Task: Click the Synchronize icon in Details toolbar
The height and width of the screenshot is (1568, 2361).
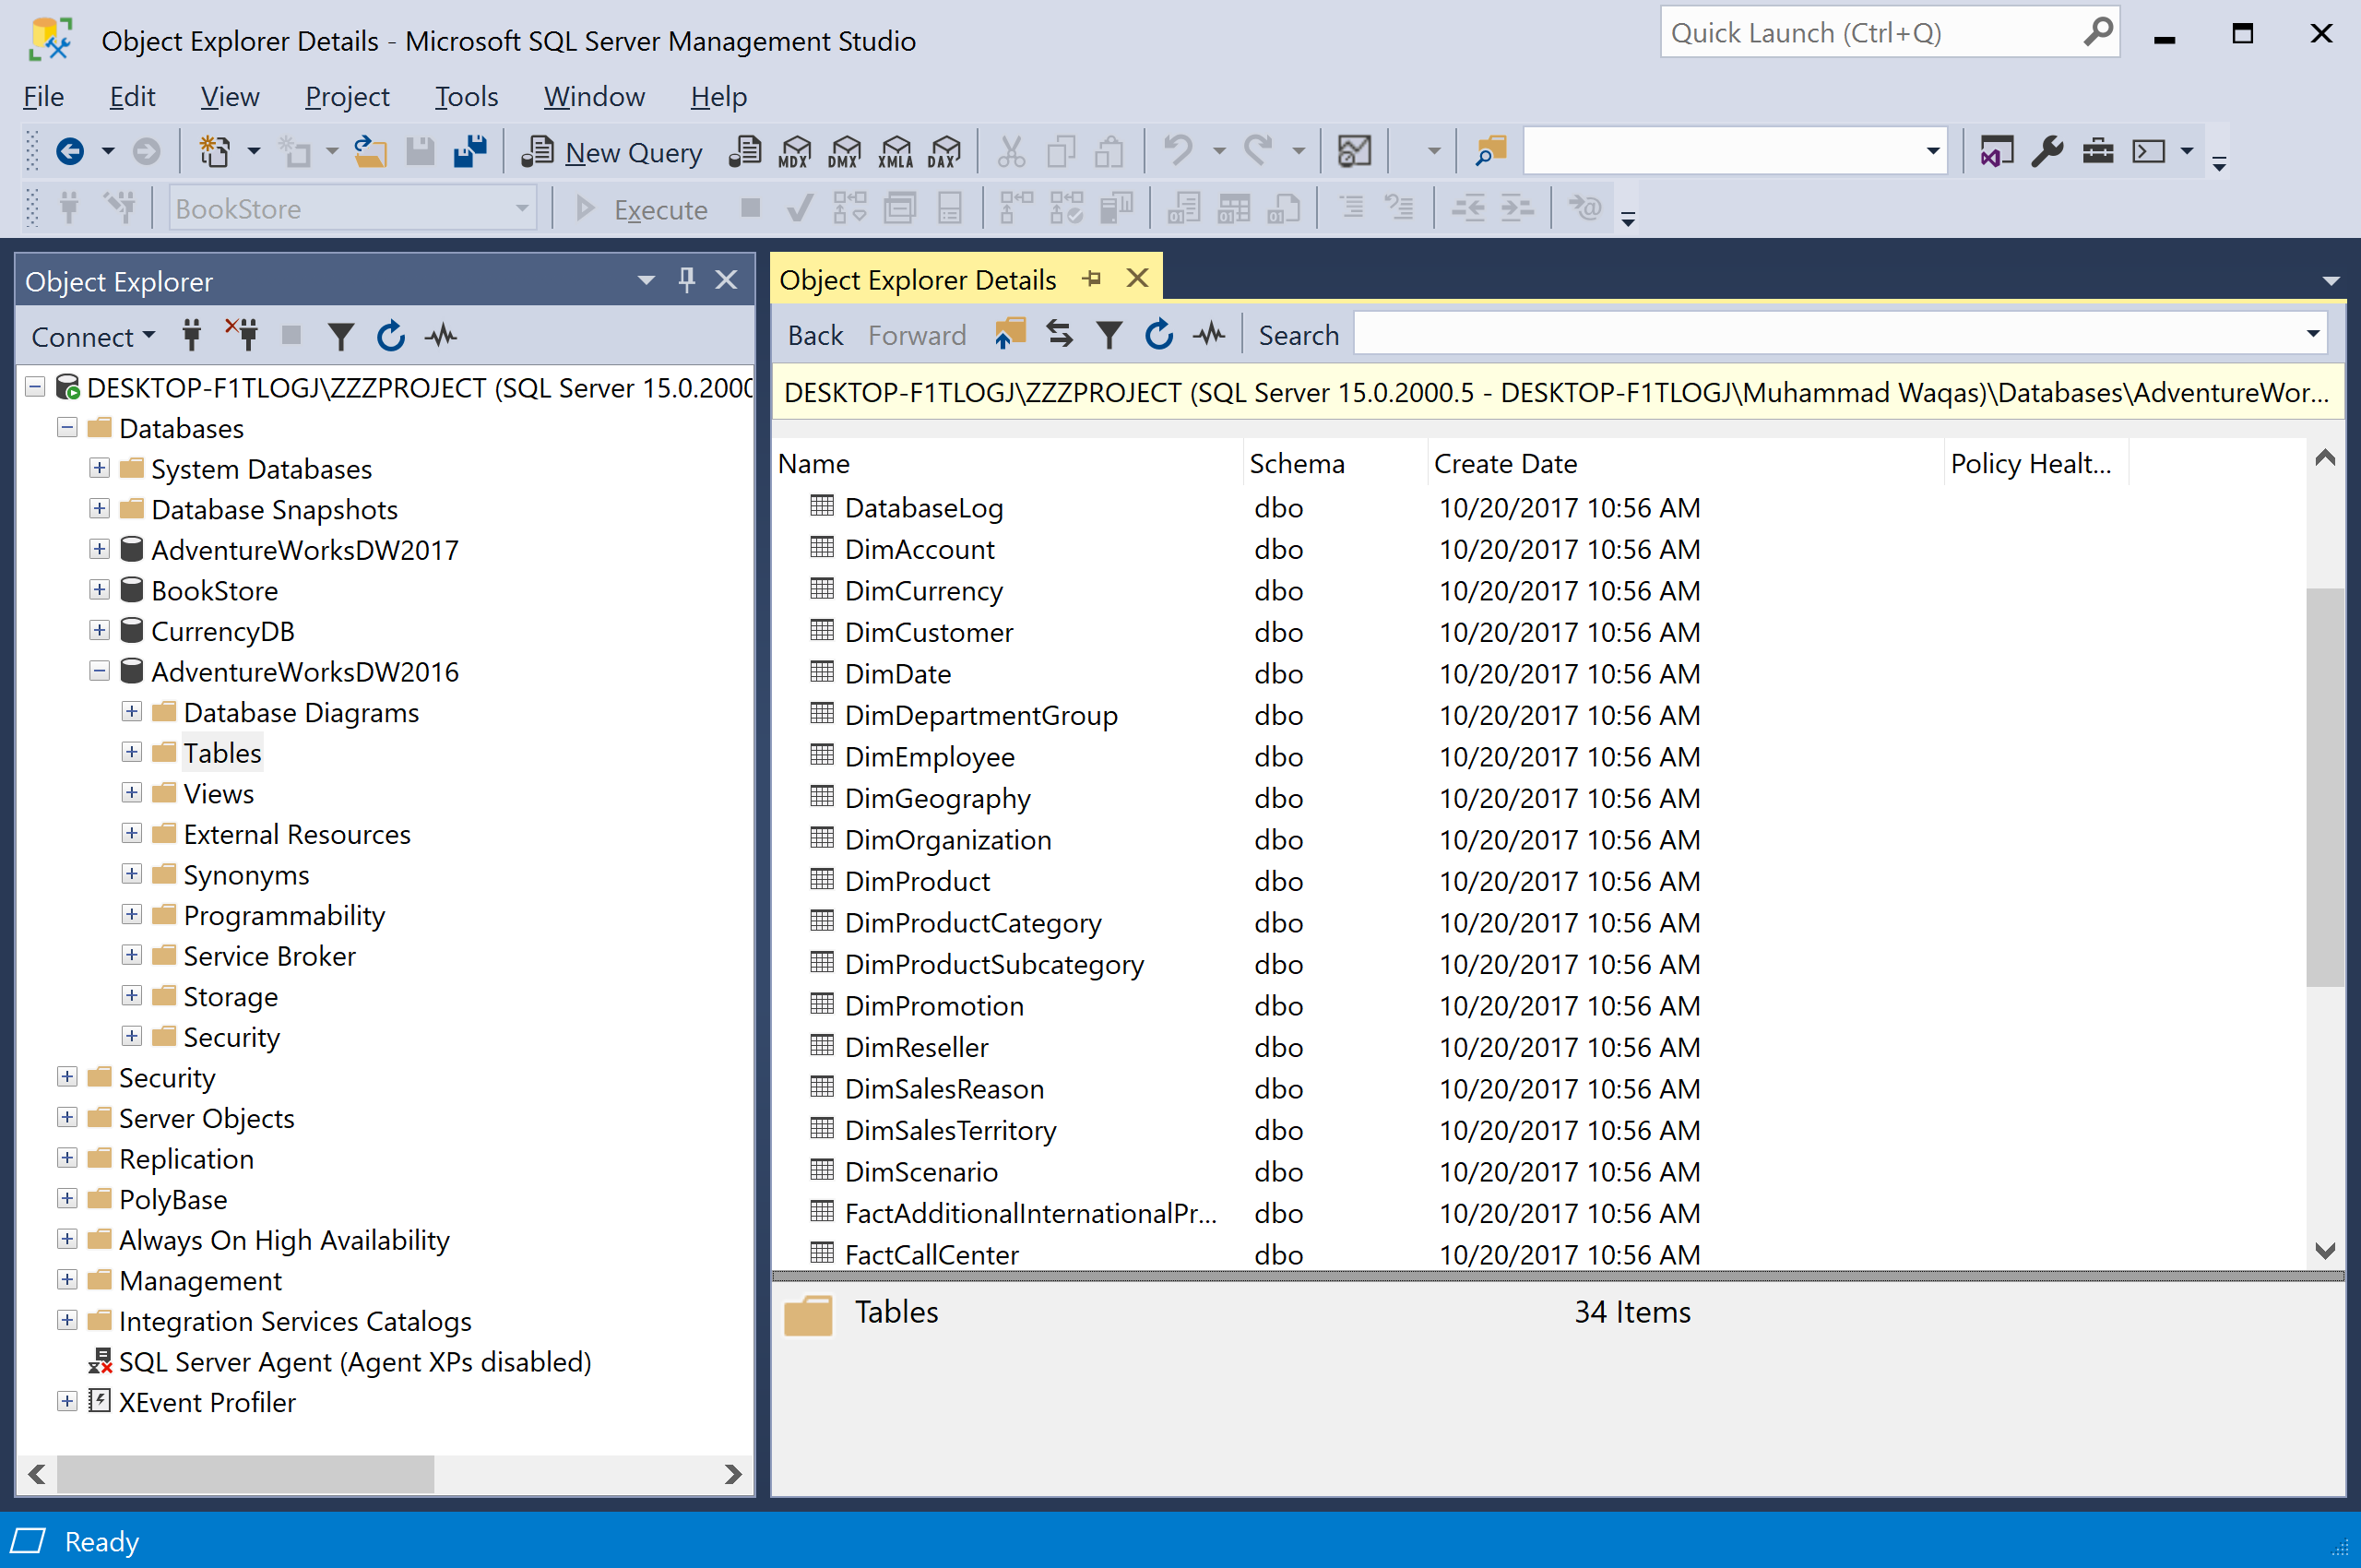Action: pos(1059,334)
